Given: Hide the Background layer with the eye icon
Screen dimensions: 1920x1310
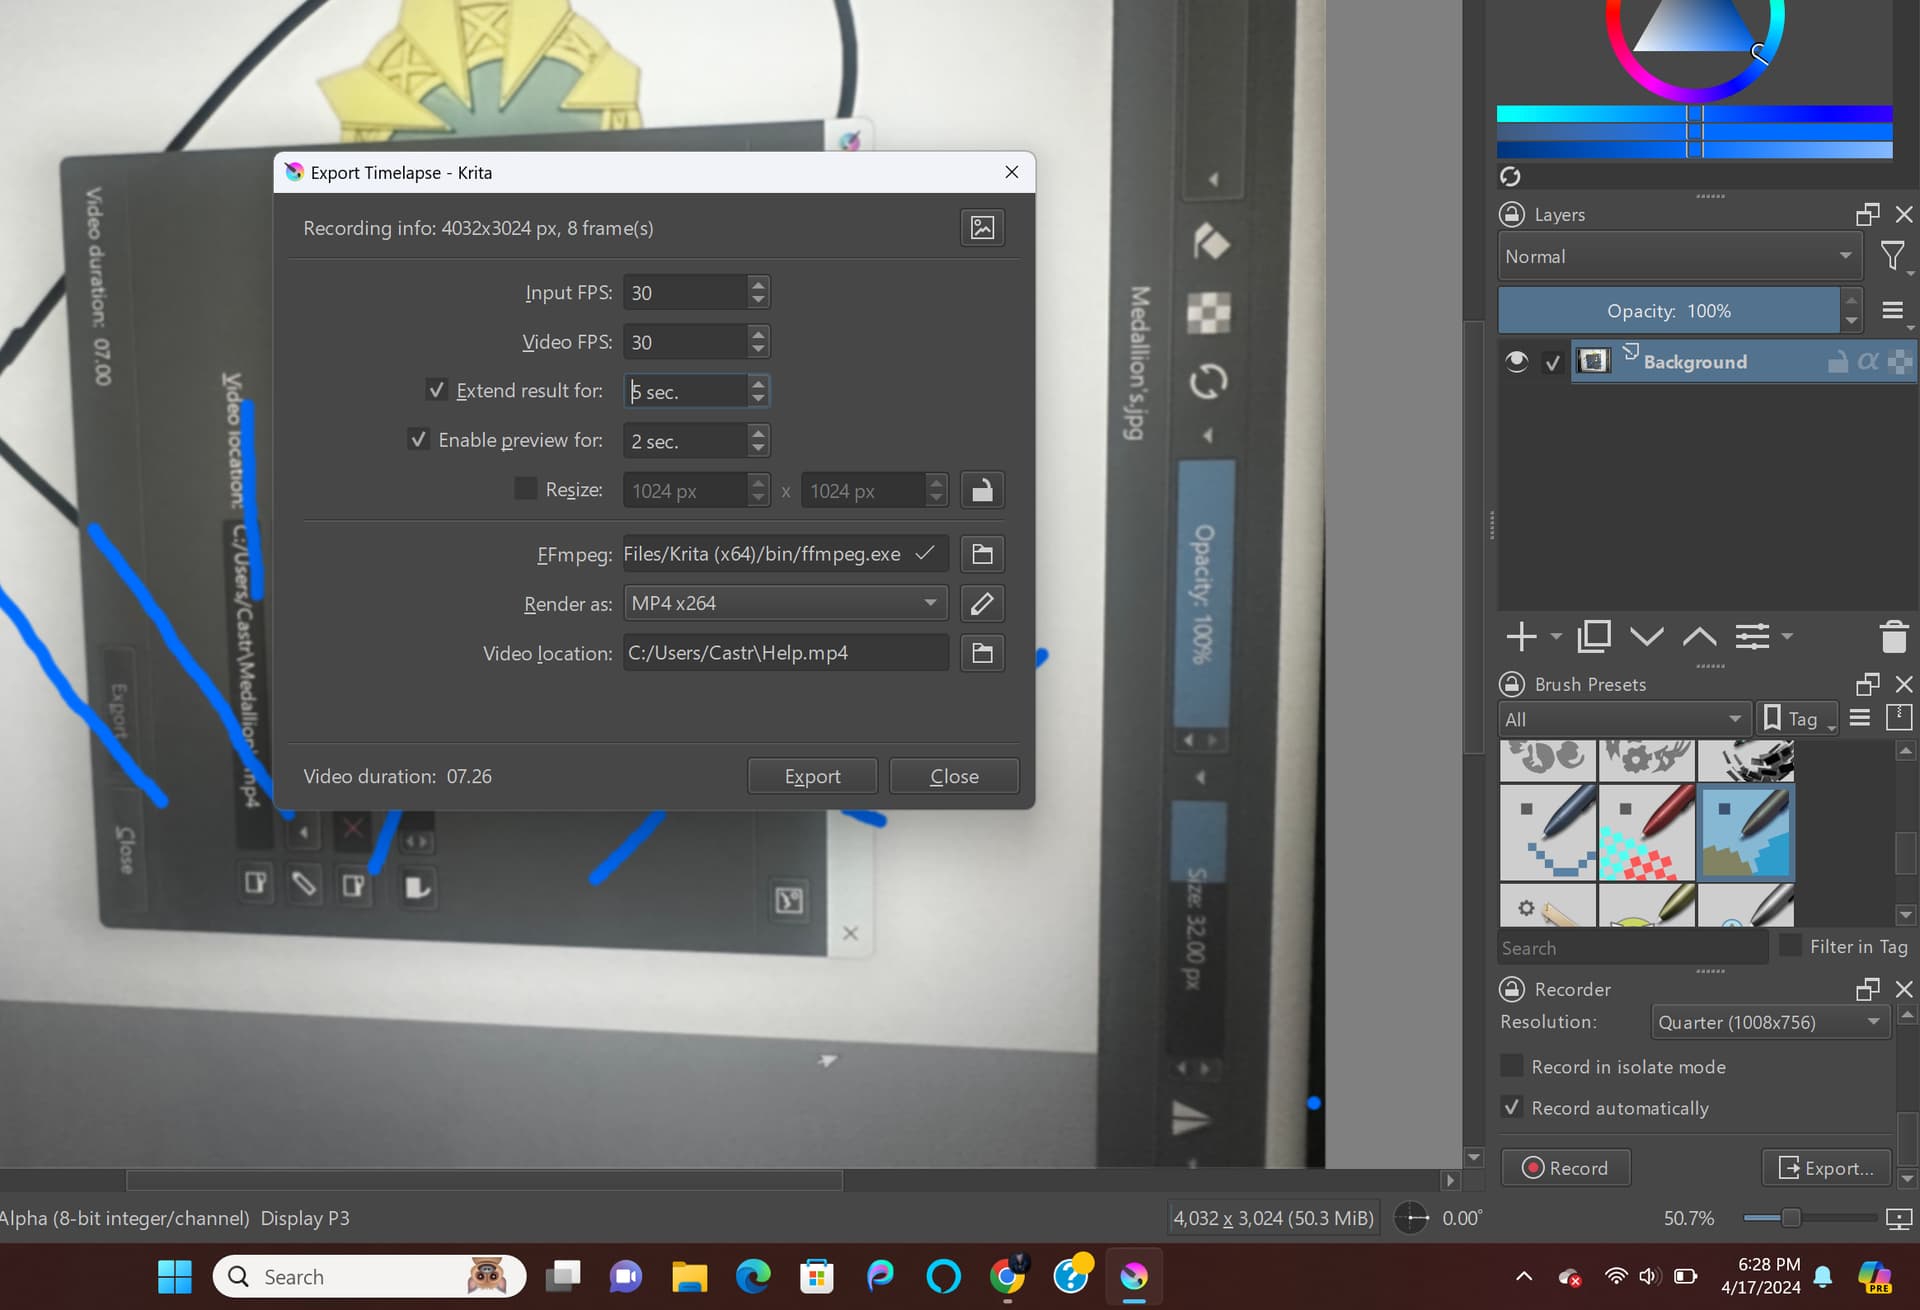Looking at the screenshot, I should [x=1516, y=361].
